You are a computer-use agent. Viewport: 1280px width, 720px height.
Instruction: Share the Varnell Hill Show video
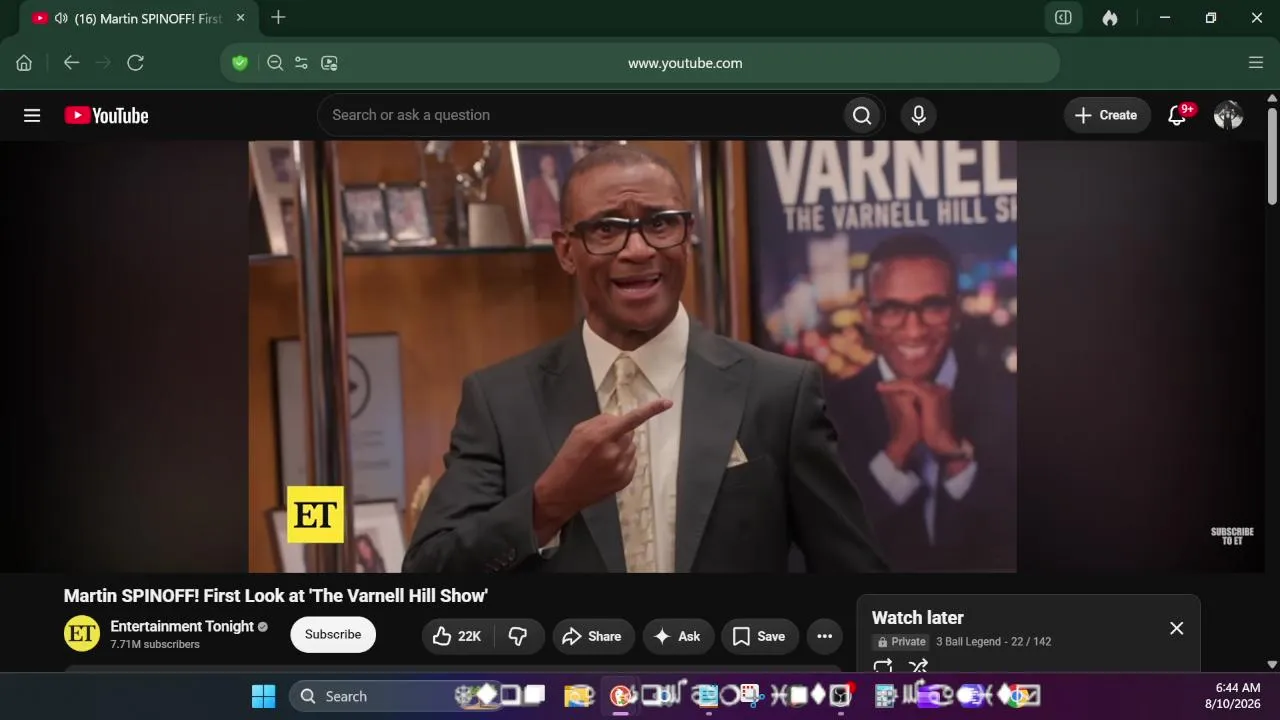[x=593, y=636]
